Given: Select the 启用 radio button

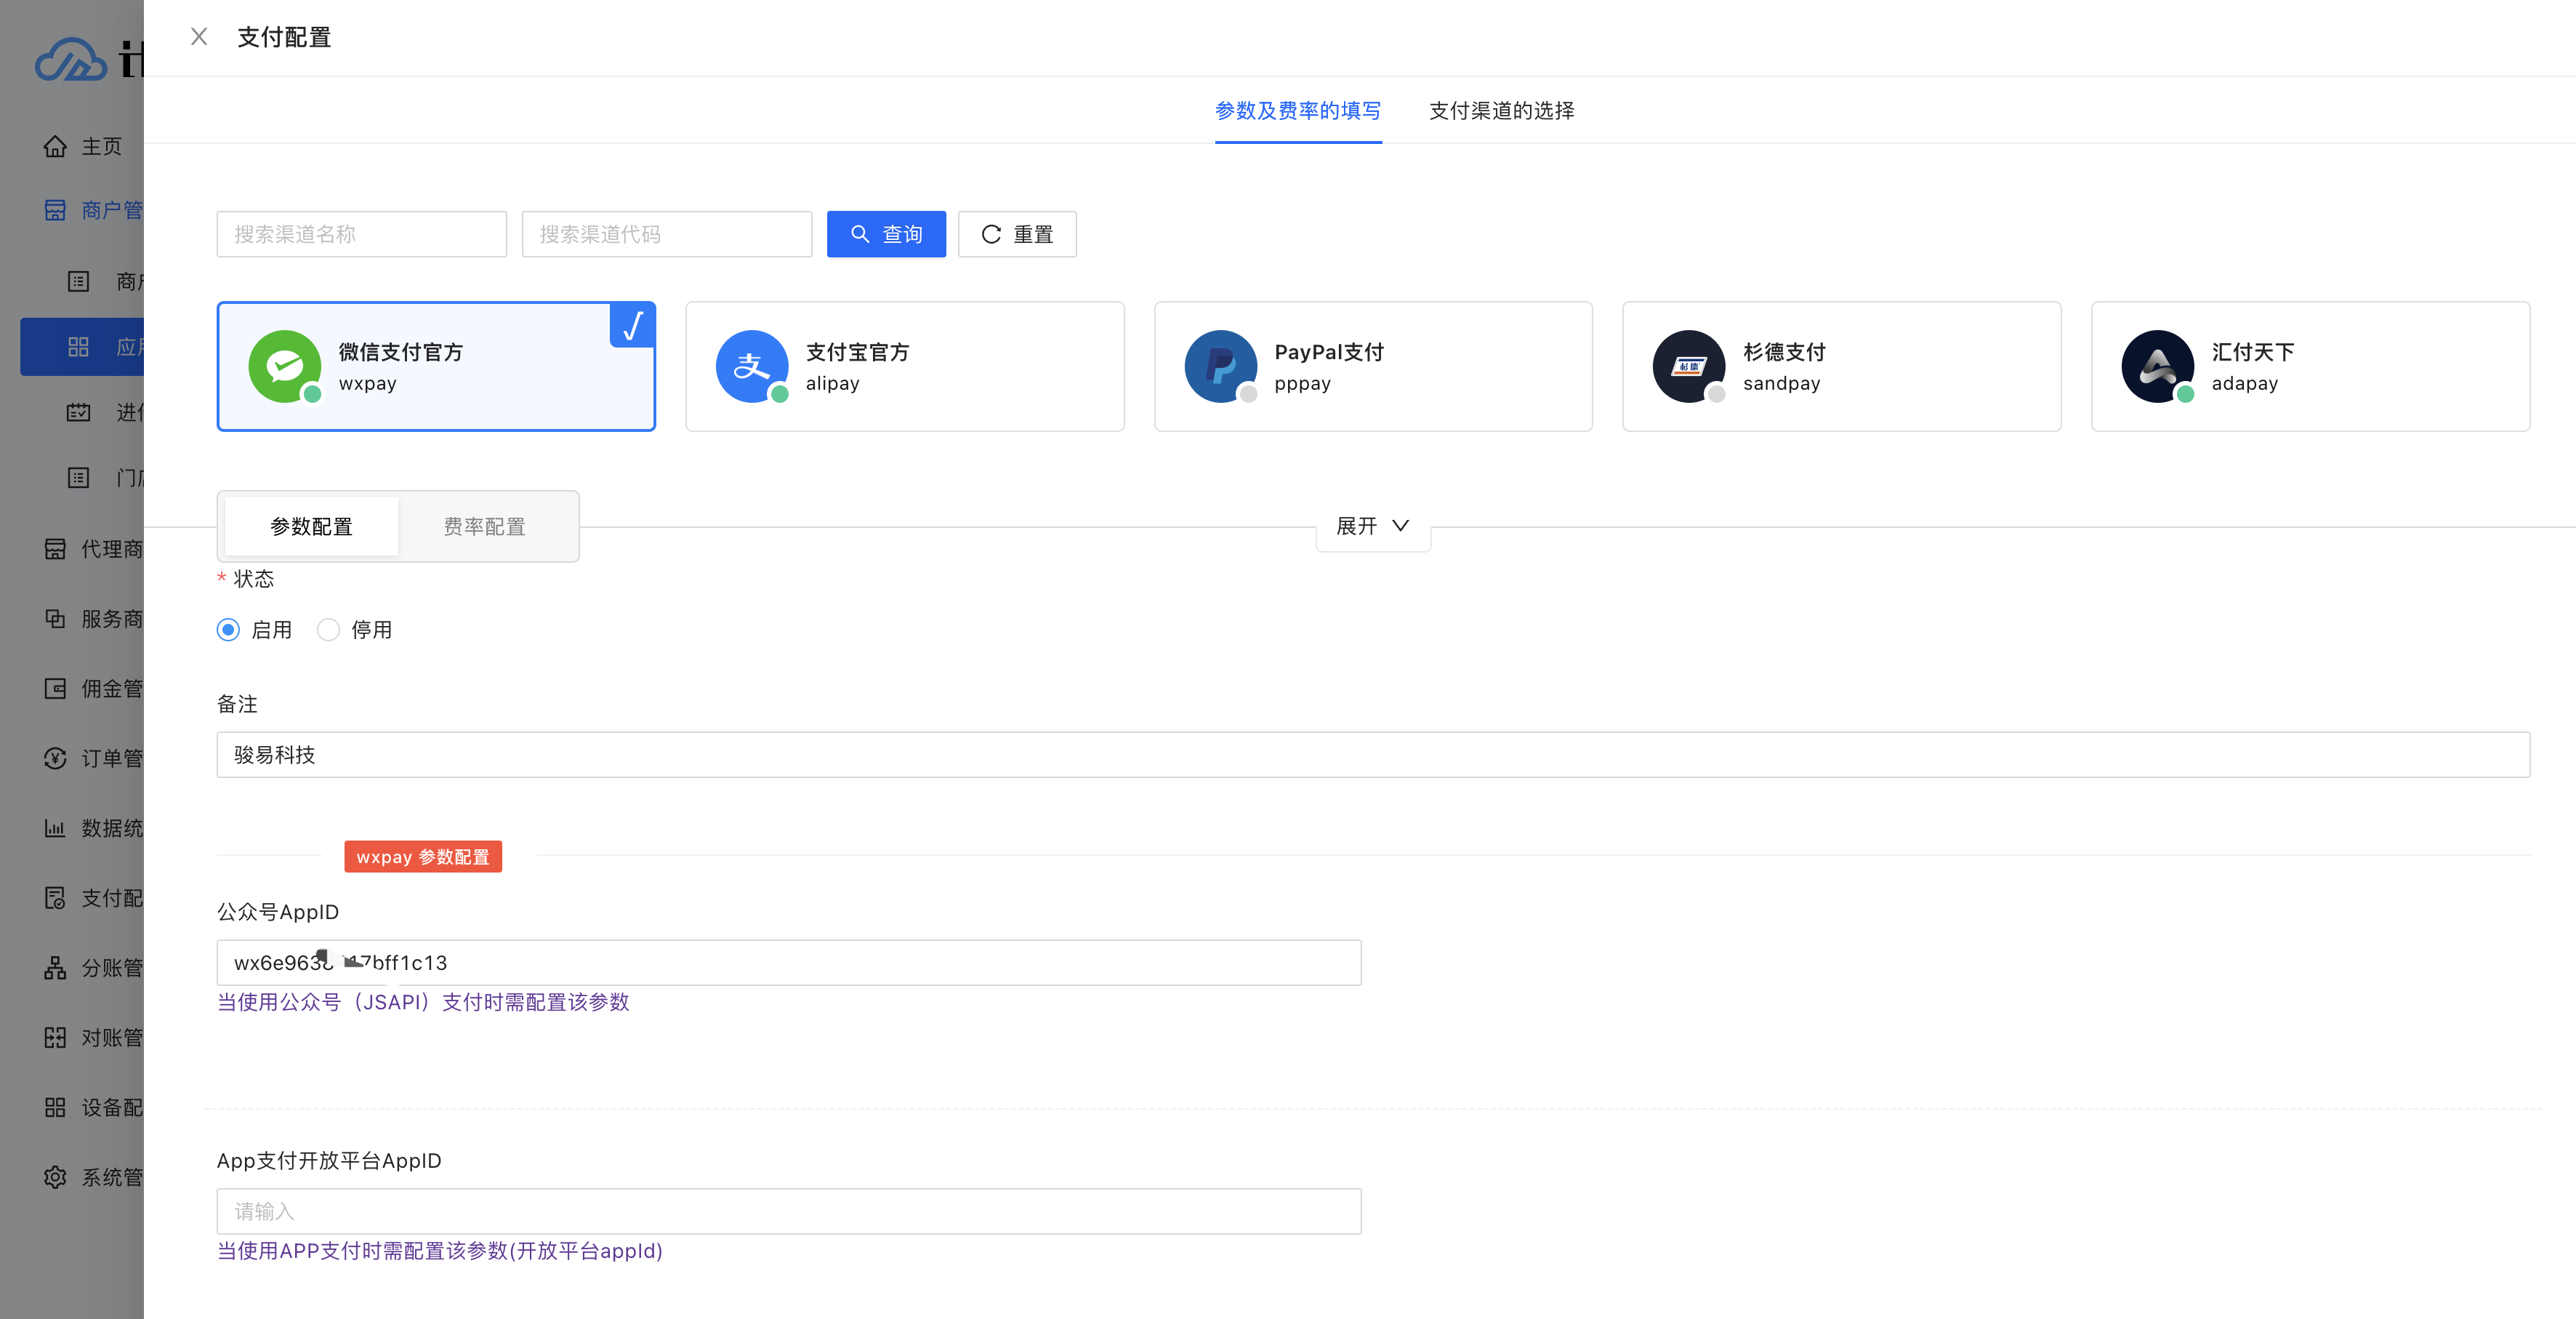Looking at the screenshot, I should [228, 630].
